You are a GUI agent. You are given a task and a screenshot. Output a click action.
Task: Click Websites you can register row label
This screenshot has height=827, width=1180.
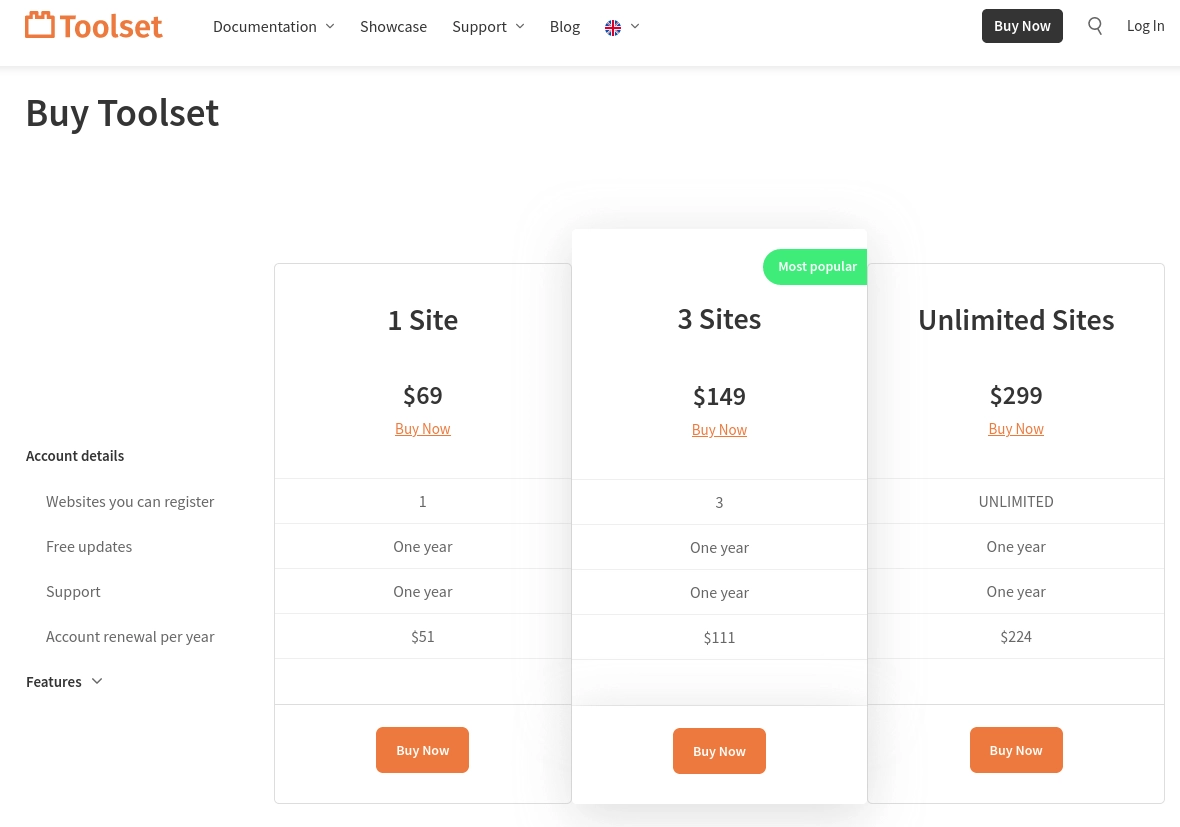coord(129,501)
